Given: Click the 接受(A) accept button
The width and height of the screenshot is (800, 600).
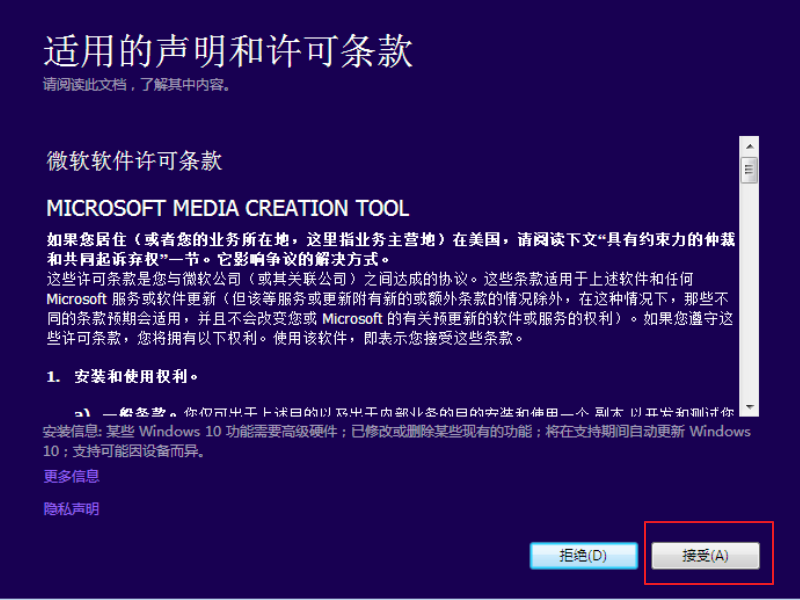Looking at the screenshot, I should click(x=705, y=555).
